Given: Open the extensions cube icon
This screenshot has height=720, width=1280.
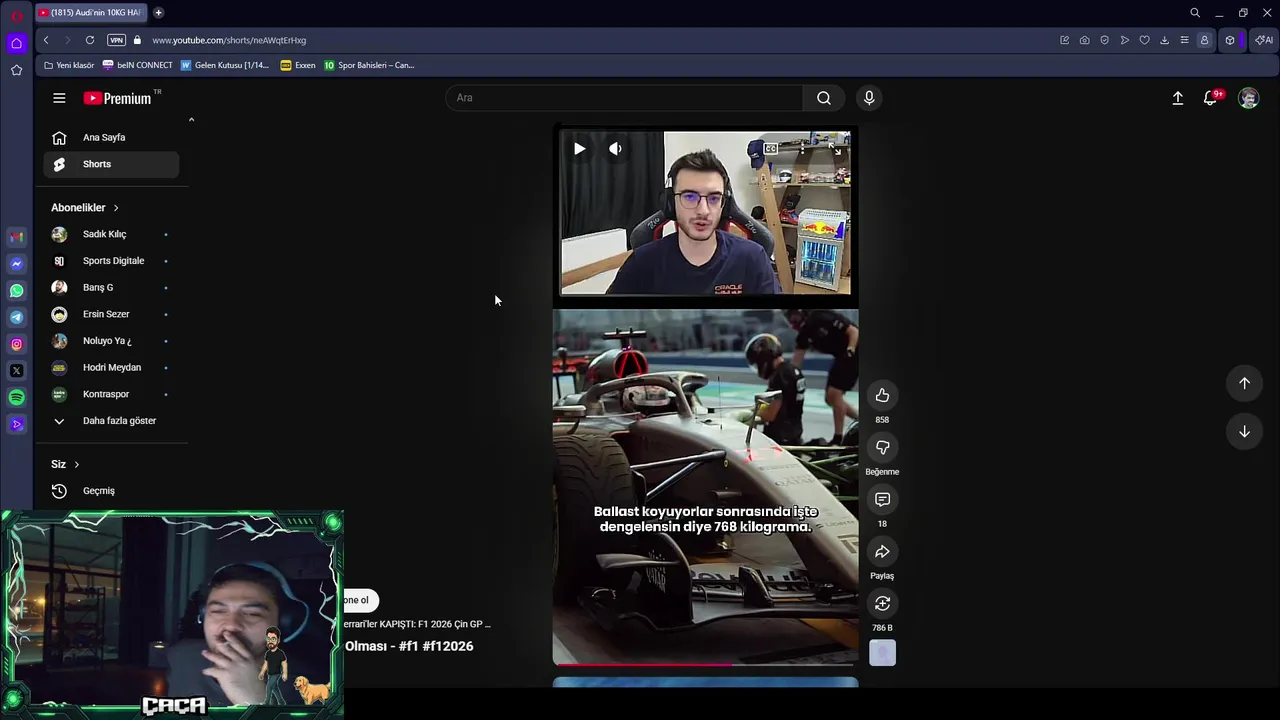Looking at the screenshot, I should [x=1230, y=40].
